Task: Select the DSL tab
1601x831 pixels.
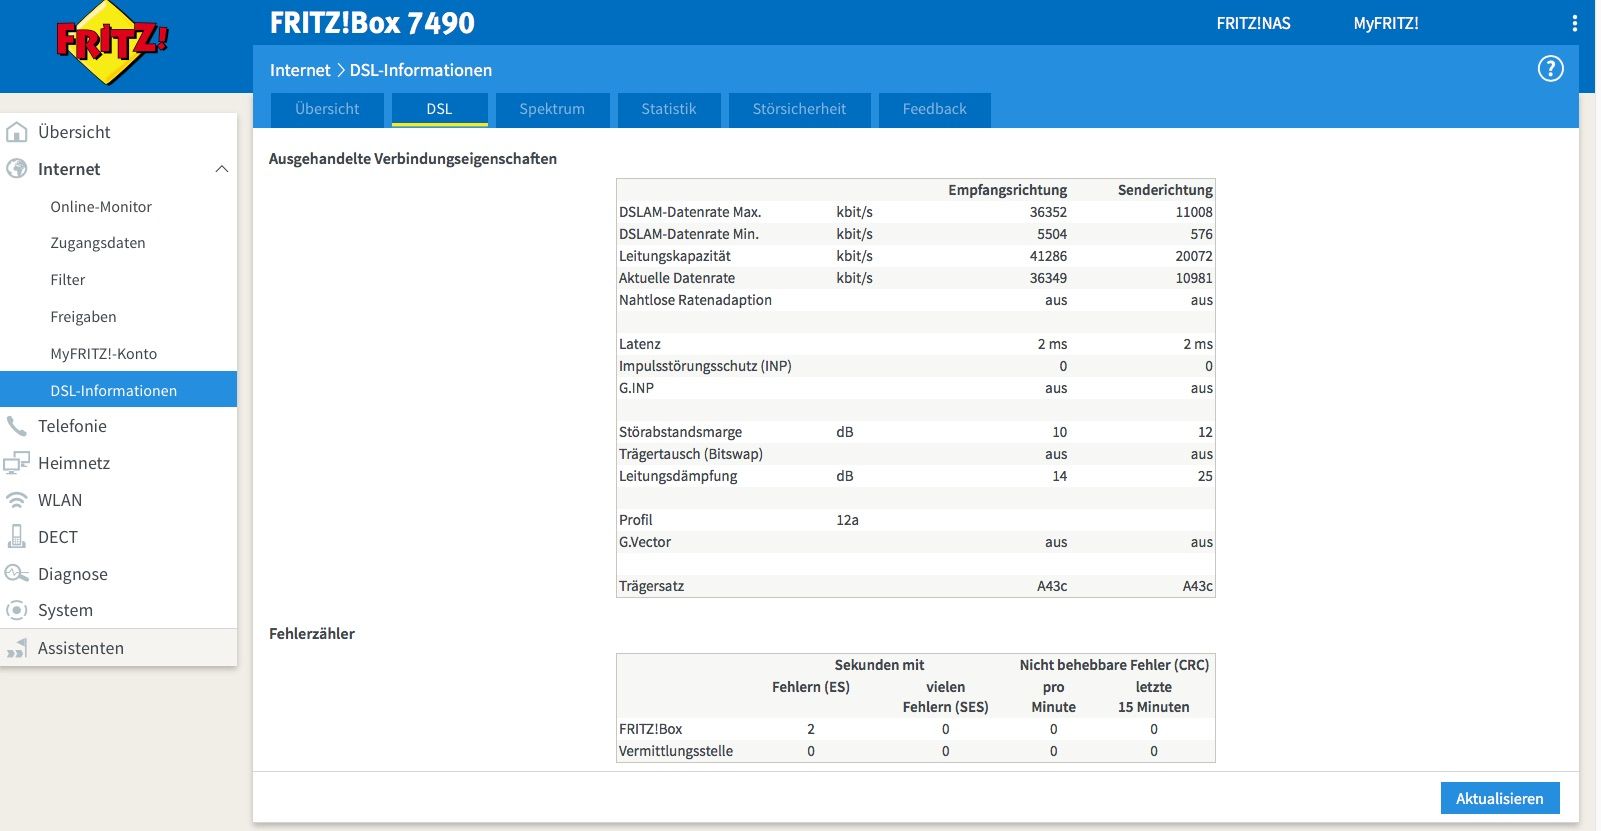Action: 439,109
